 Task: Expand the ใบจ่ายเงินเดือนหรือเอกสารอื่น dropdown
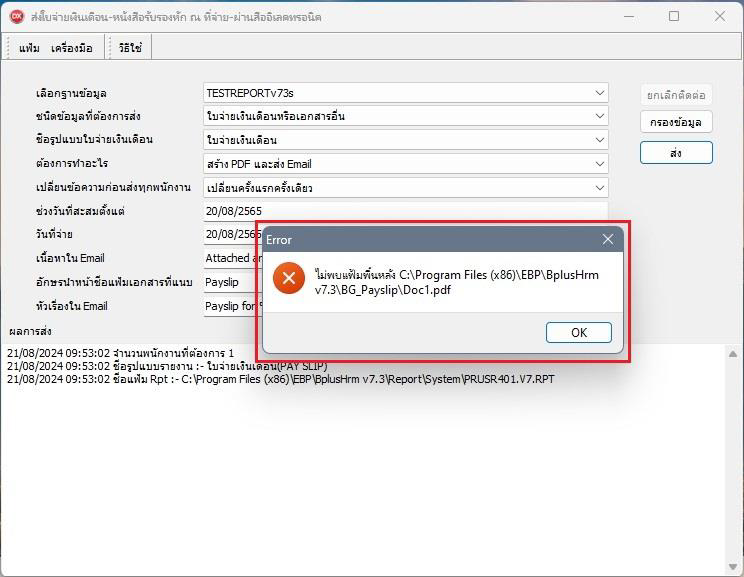pyautogui.click(x=599, y=116)
